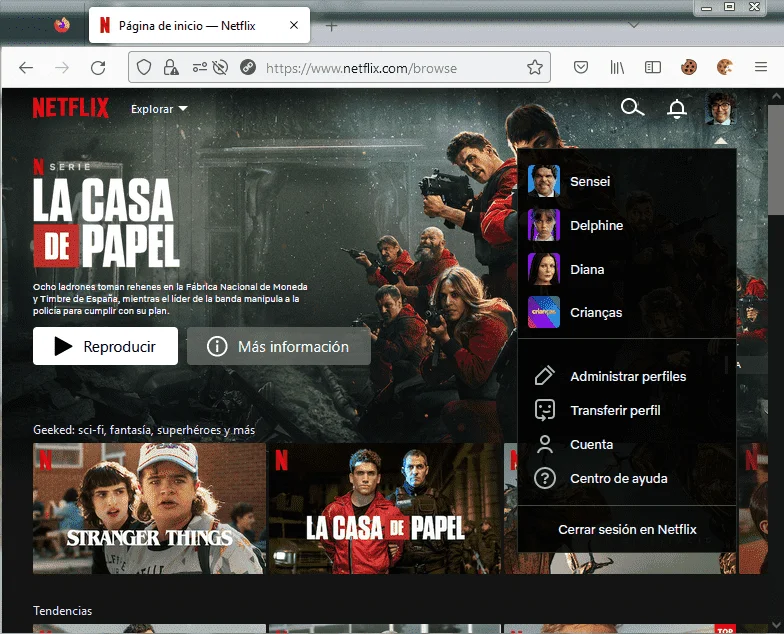Click the Netflix logo
Image resolution: width=784 pixels, height=634 pixels.
70,108
